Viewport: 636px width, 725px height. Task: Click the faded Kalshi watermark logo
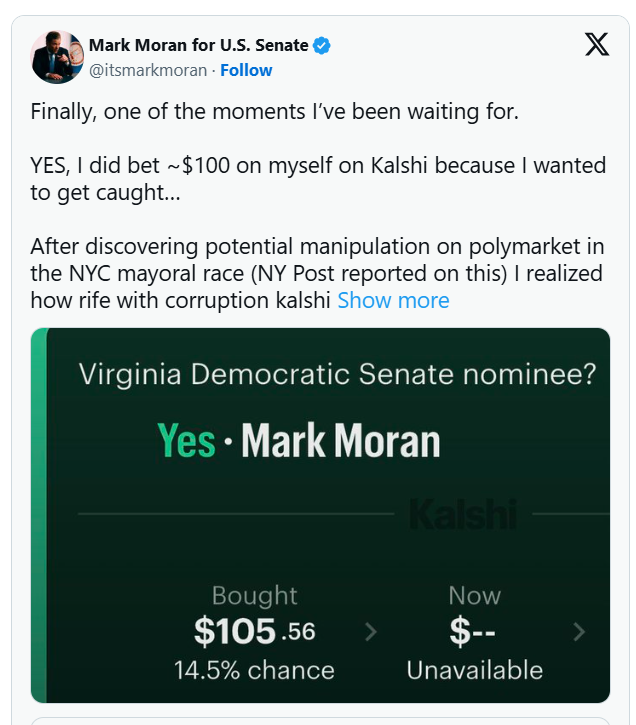pyautogui.click(x=462, y=515)
